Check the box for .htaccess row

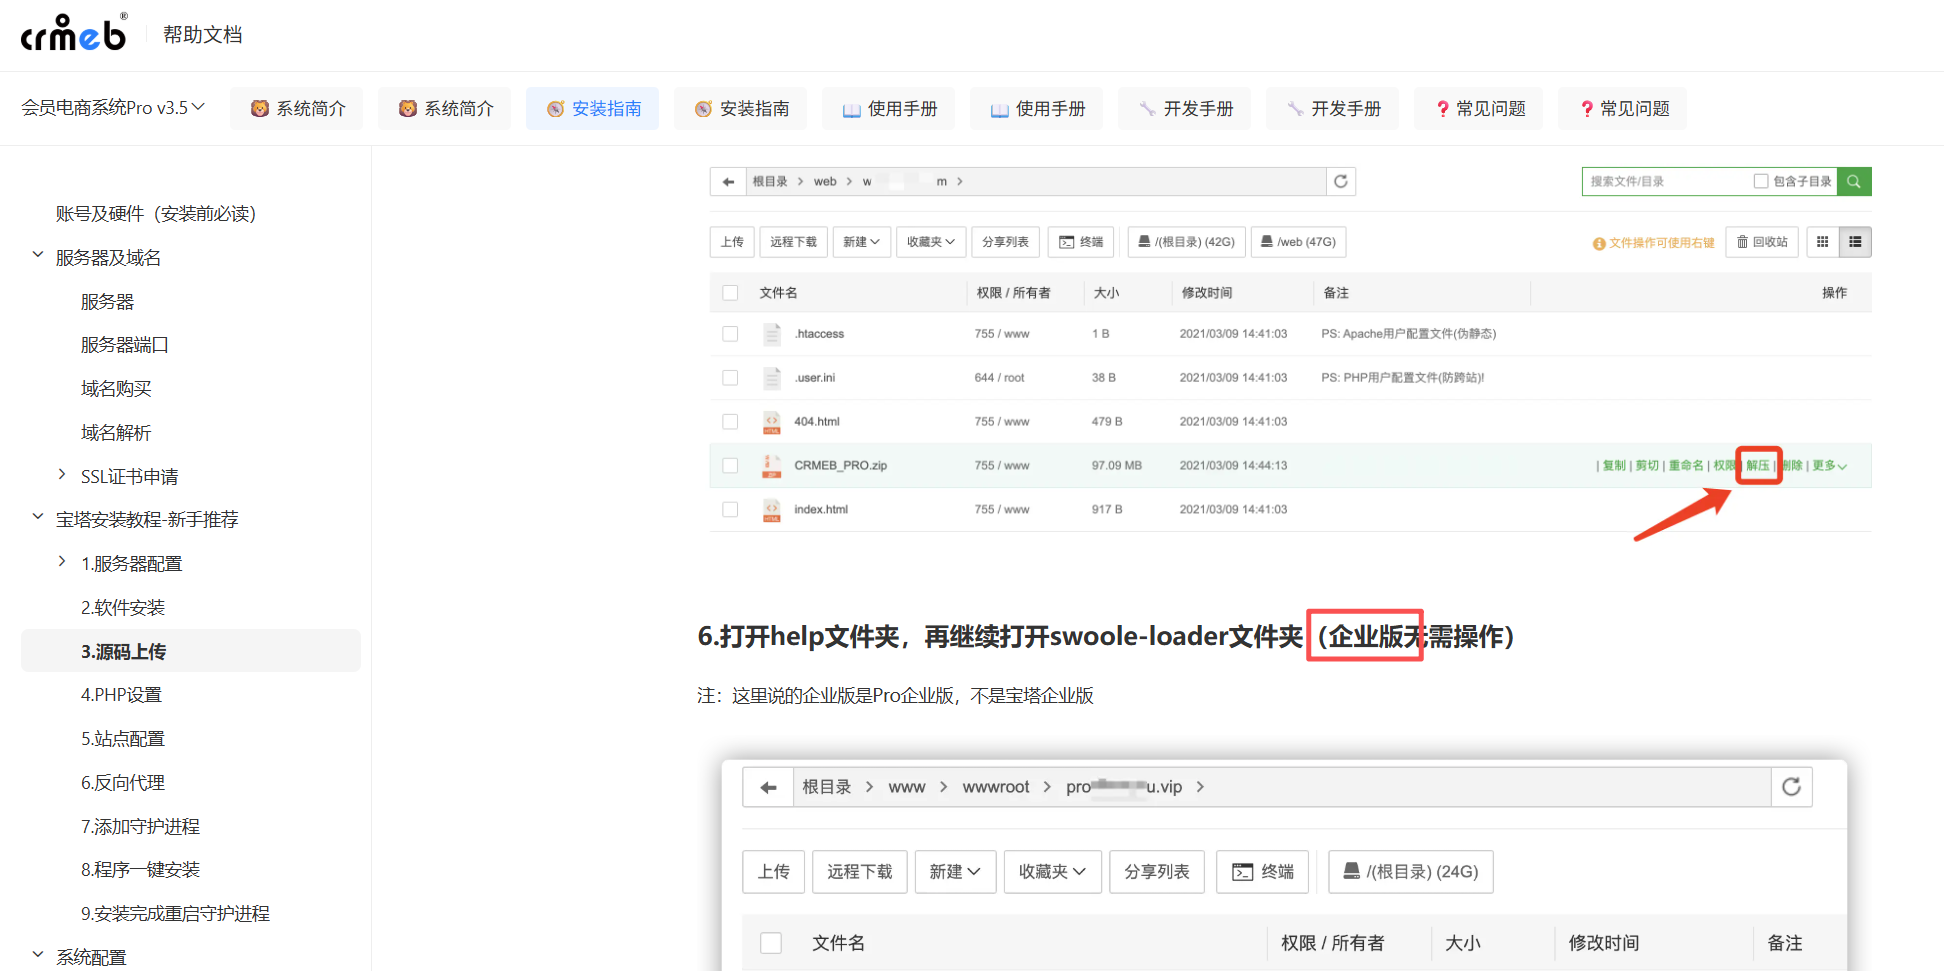730,334
